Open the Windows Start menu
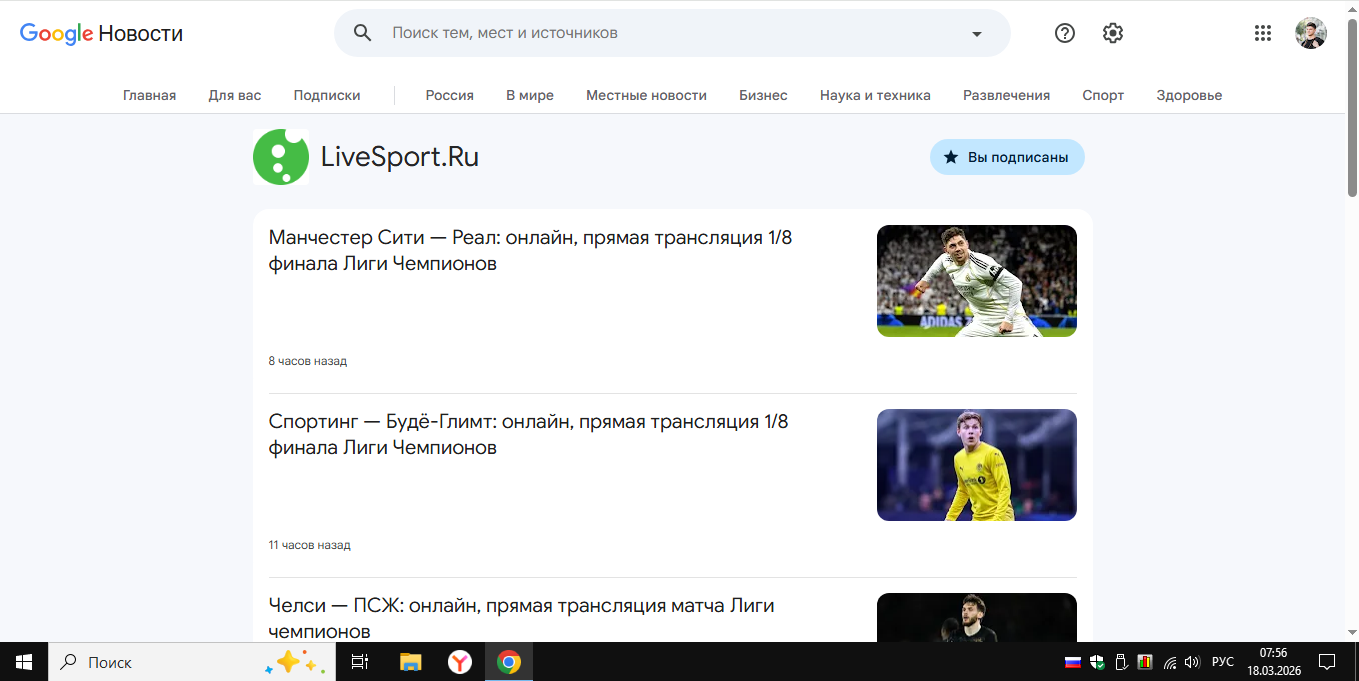The image size is (1359, 681). pyautogui.click(x=24, y=662)
